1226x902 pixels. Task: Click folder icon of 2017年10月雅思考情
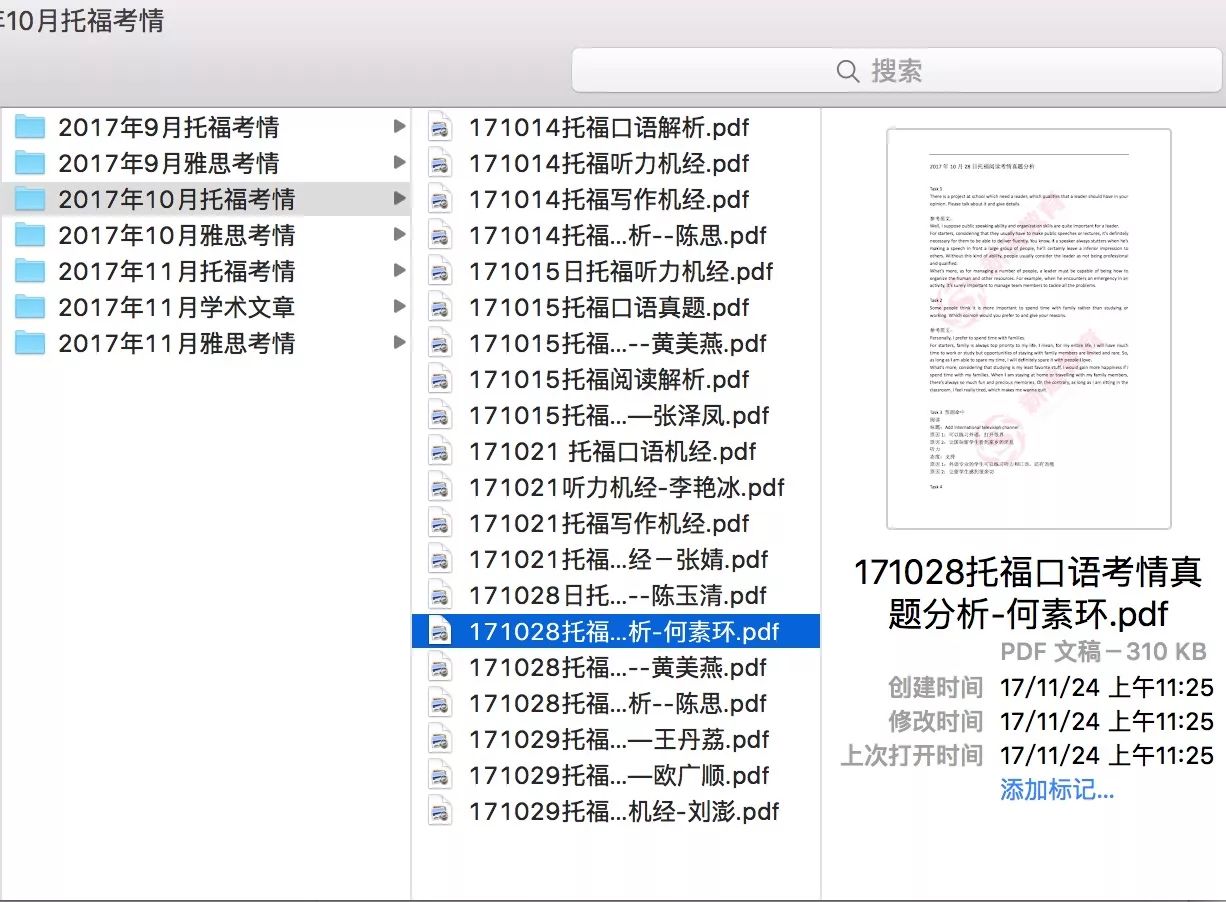pos(31,235)
